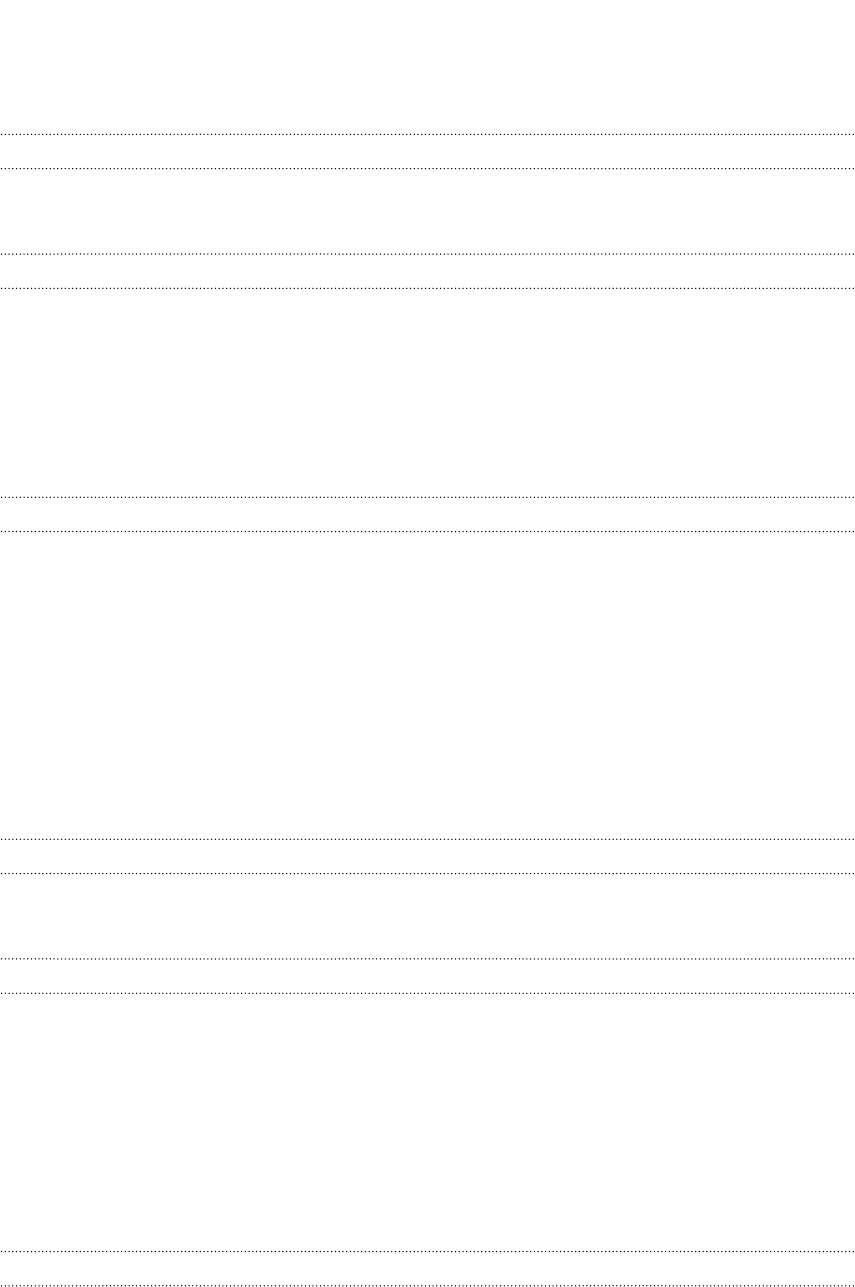Click the narrow row inside second dotted pair
The height and width of the screenshot is (1287, 855).
pyautogui.click(x=427, y=272)
